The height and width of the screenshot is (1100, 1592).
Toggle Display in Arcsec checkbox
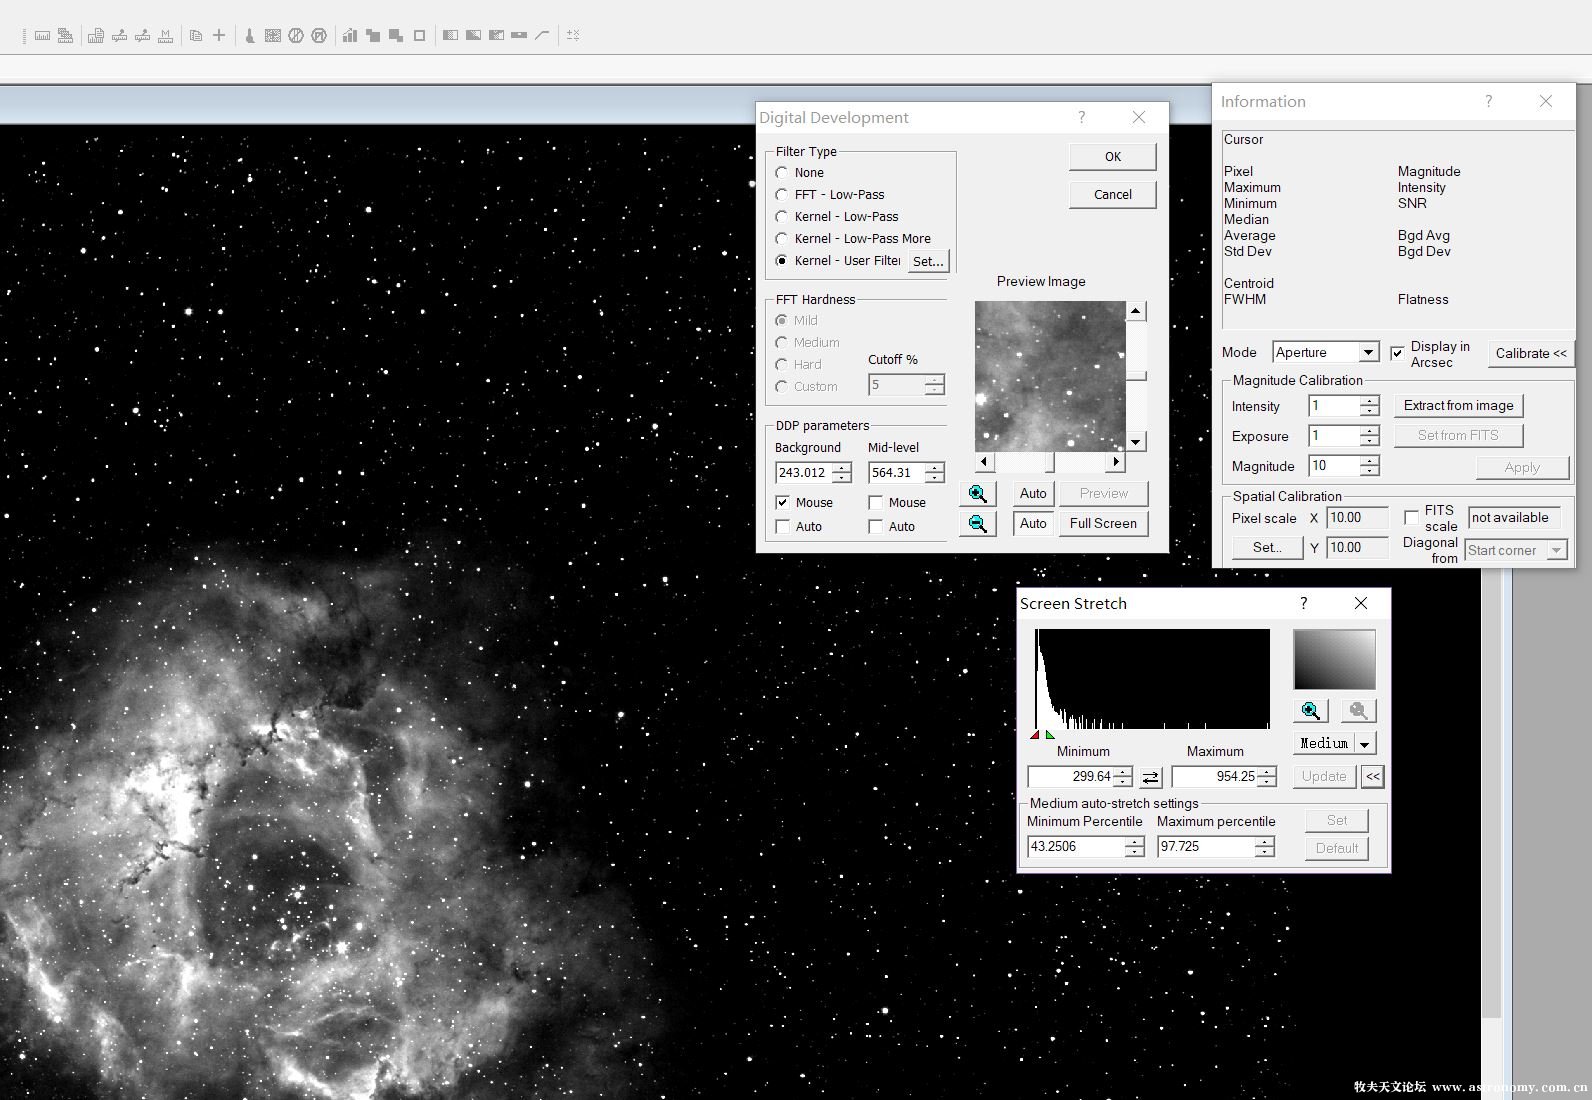point(1398,353)
